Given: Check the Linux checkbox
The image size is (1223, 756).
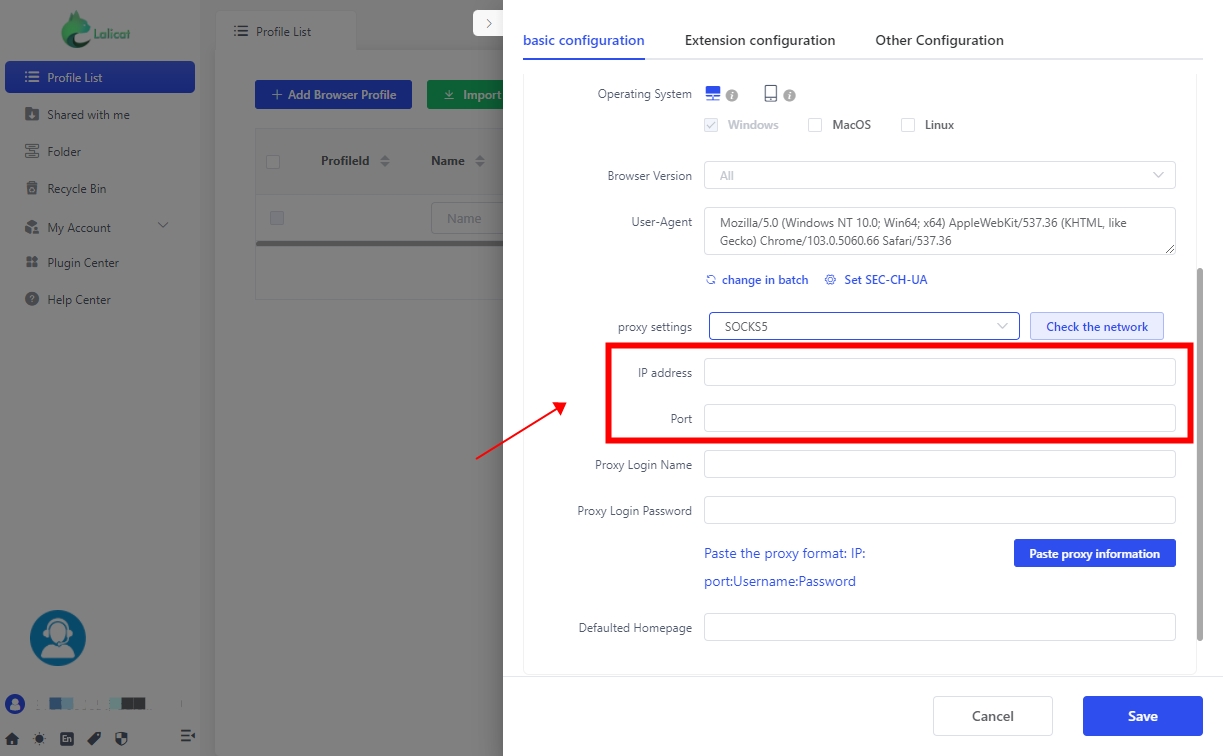Looking at the screenshot, I should [908, 126].
